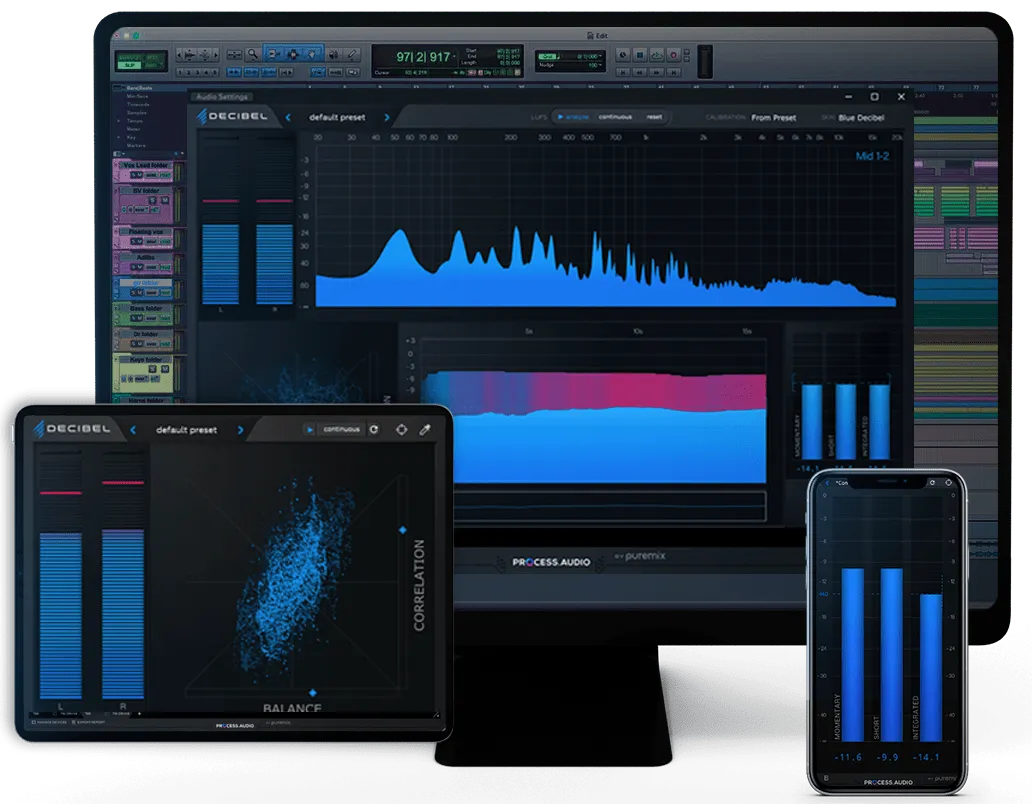Click the Decibel logo on the monitor plugin
Image resolution: width=1032 pixels, height=804 pixels.
point(232,116)
